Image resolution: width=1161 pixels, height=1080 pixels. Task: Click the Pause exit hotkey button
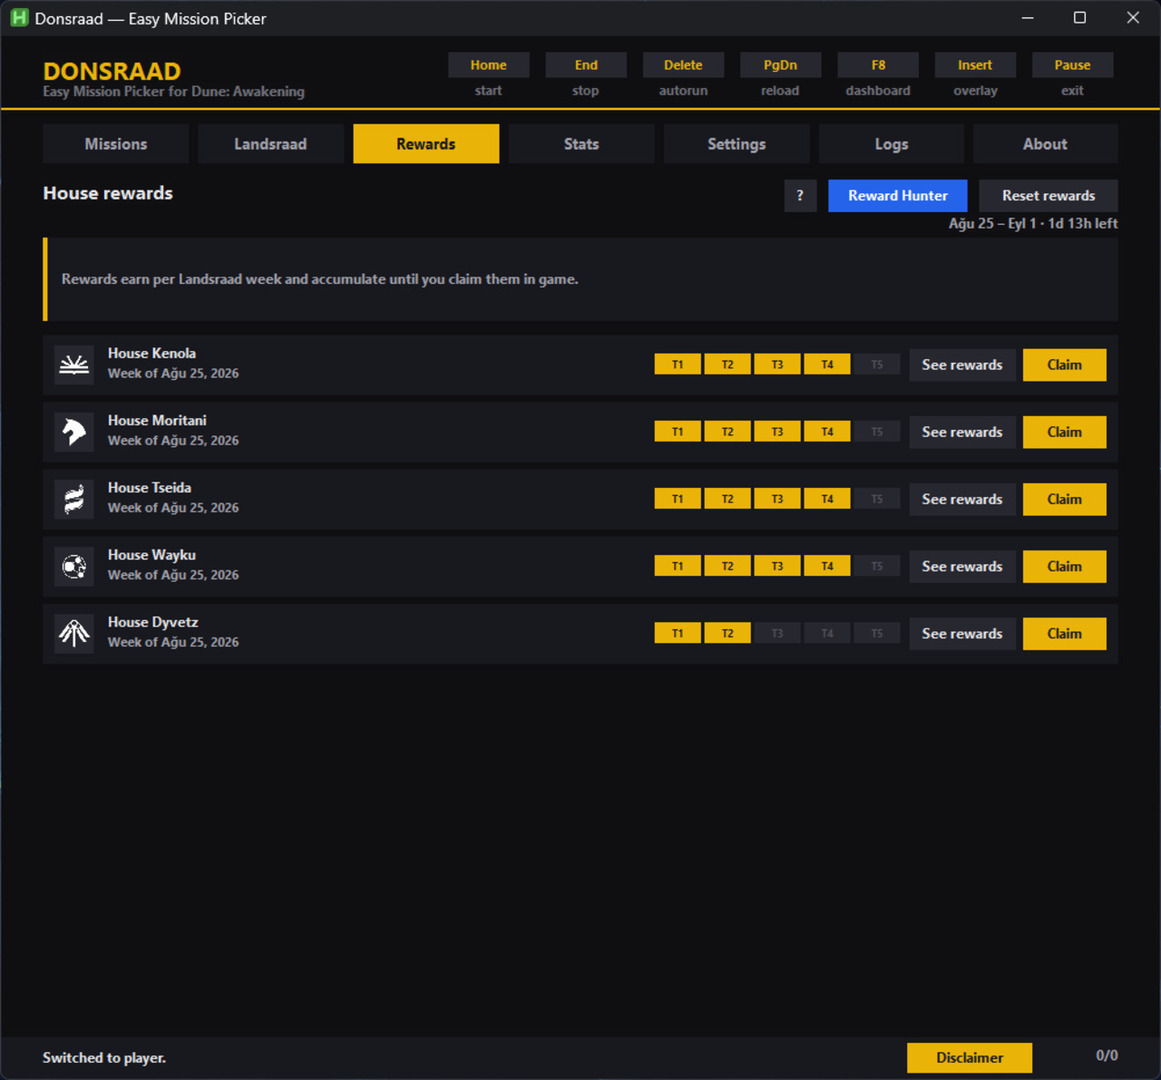point(1072,65)
